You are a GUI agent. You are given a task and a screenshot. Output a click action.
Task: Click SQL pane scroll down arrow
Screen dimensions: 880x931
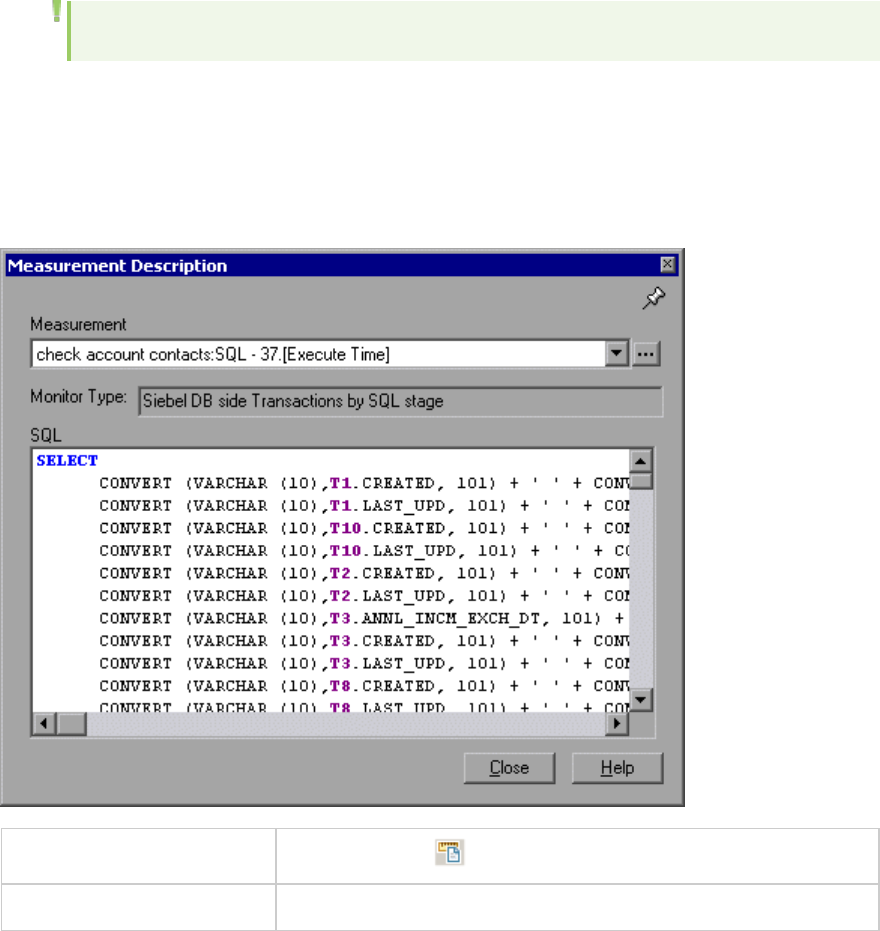(x=641, y=699)
